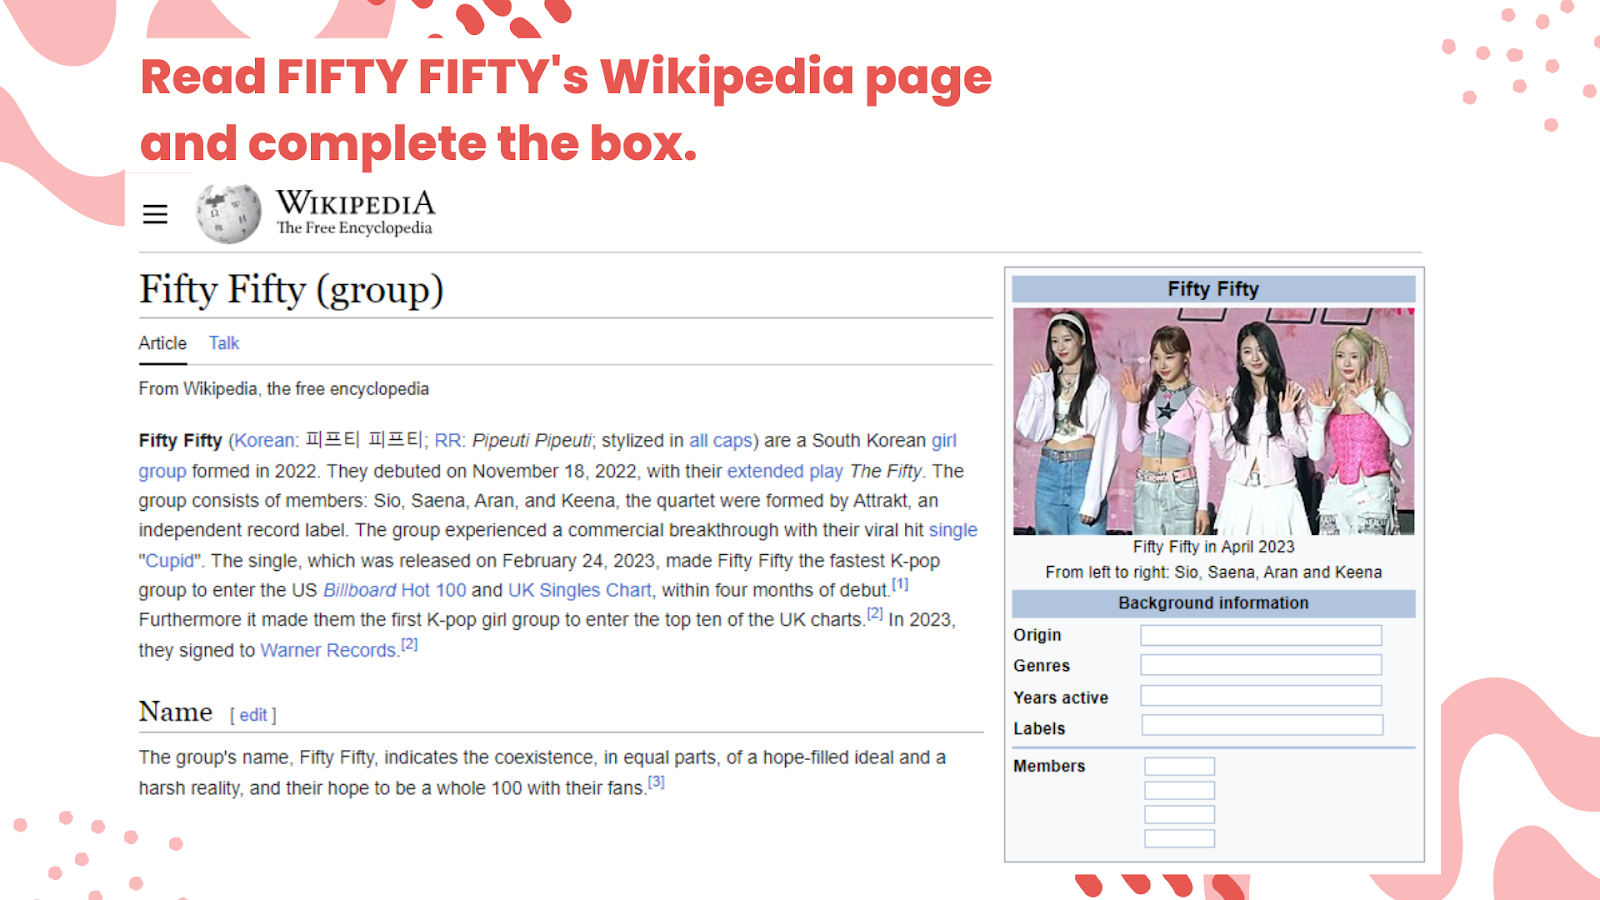Click the Fifty Fifty group photo
The height and width of the screenshot is (900, 1600).
point(1214,421)
